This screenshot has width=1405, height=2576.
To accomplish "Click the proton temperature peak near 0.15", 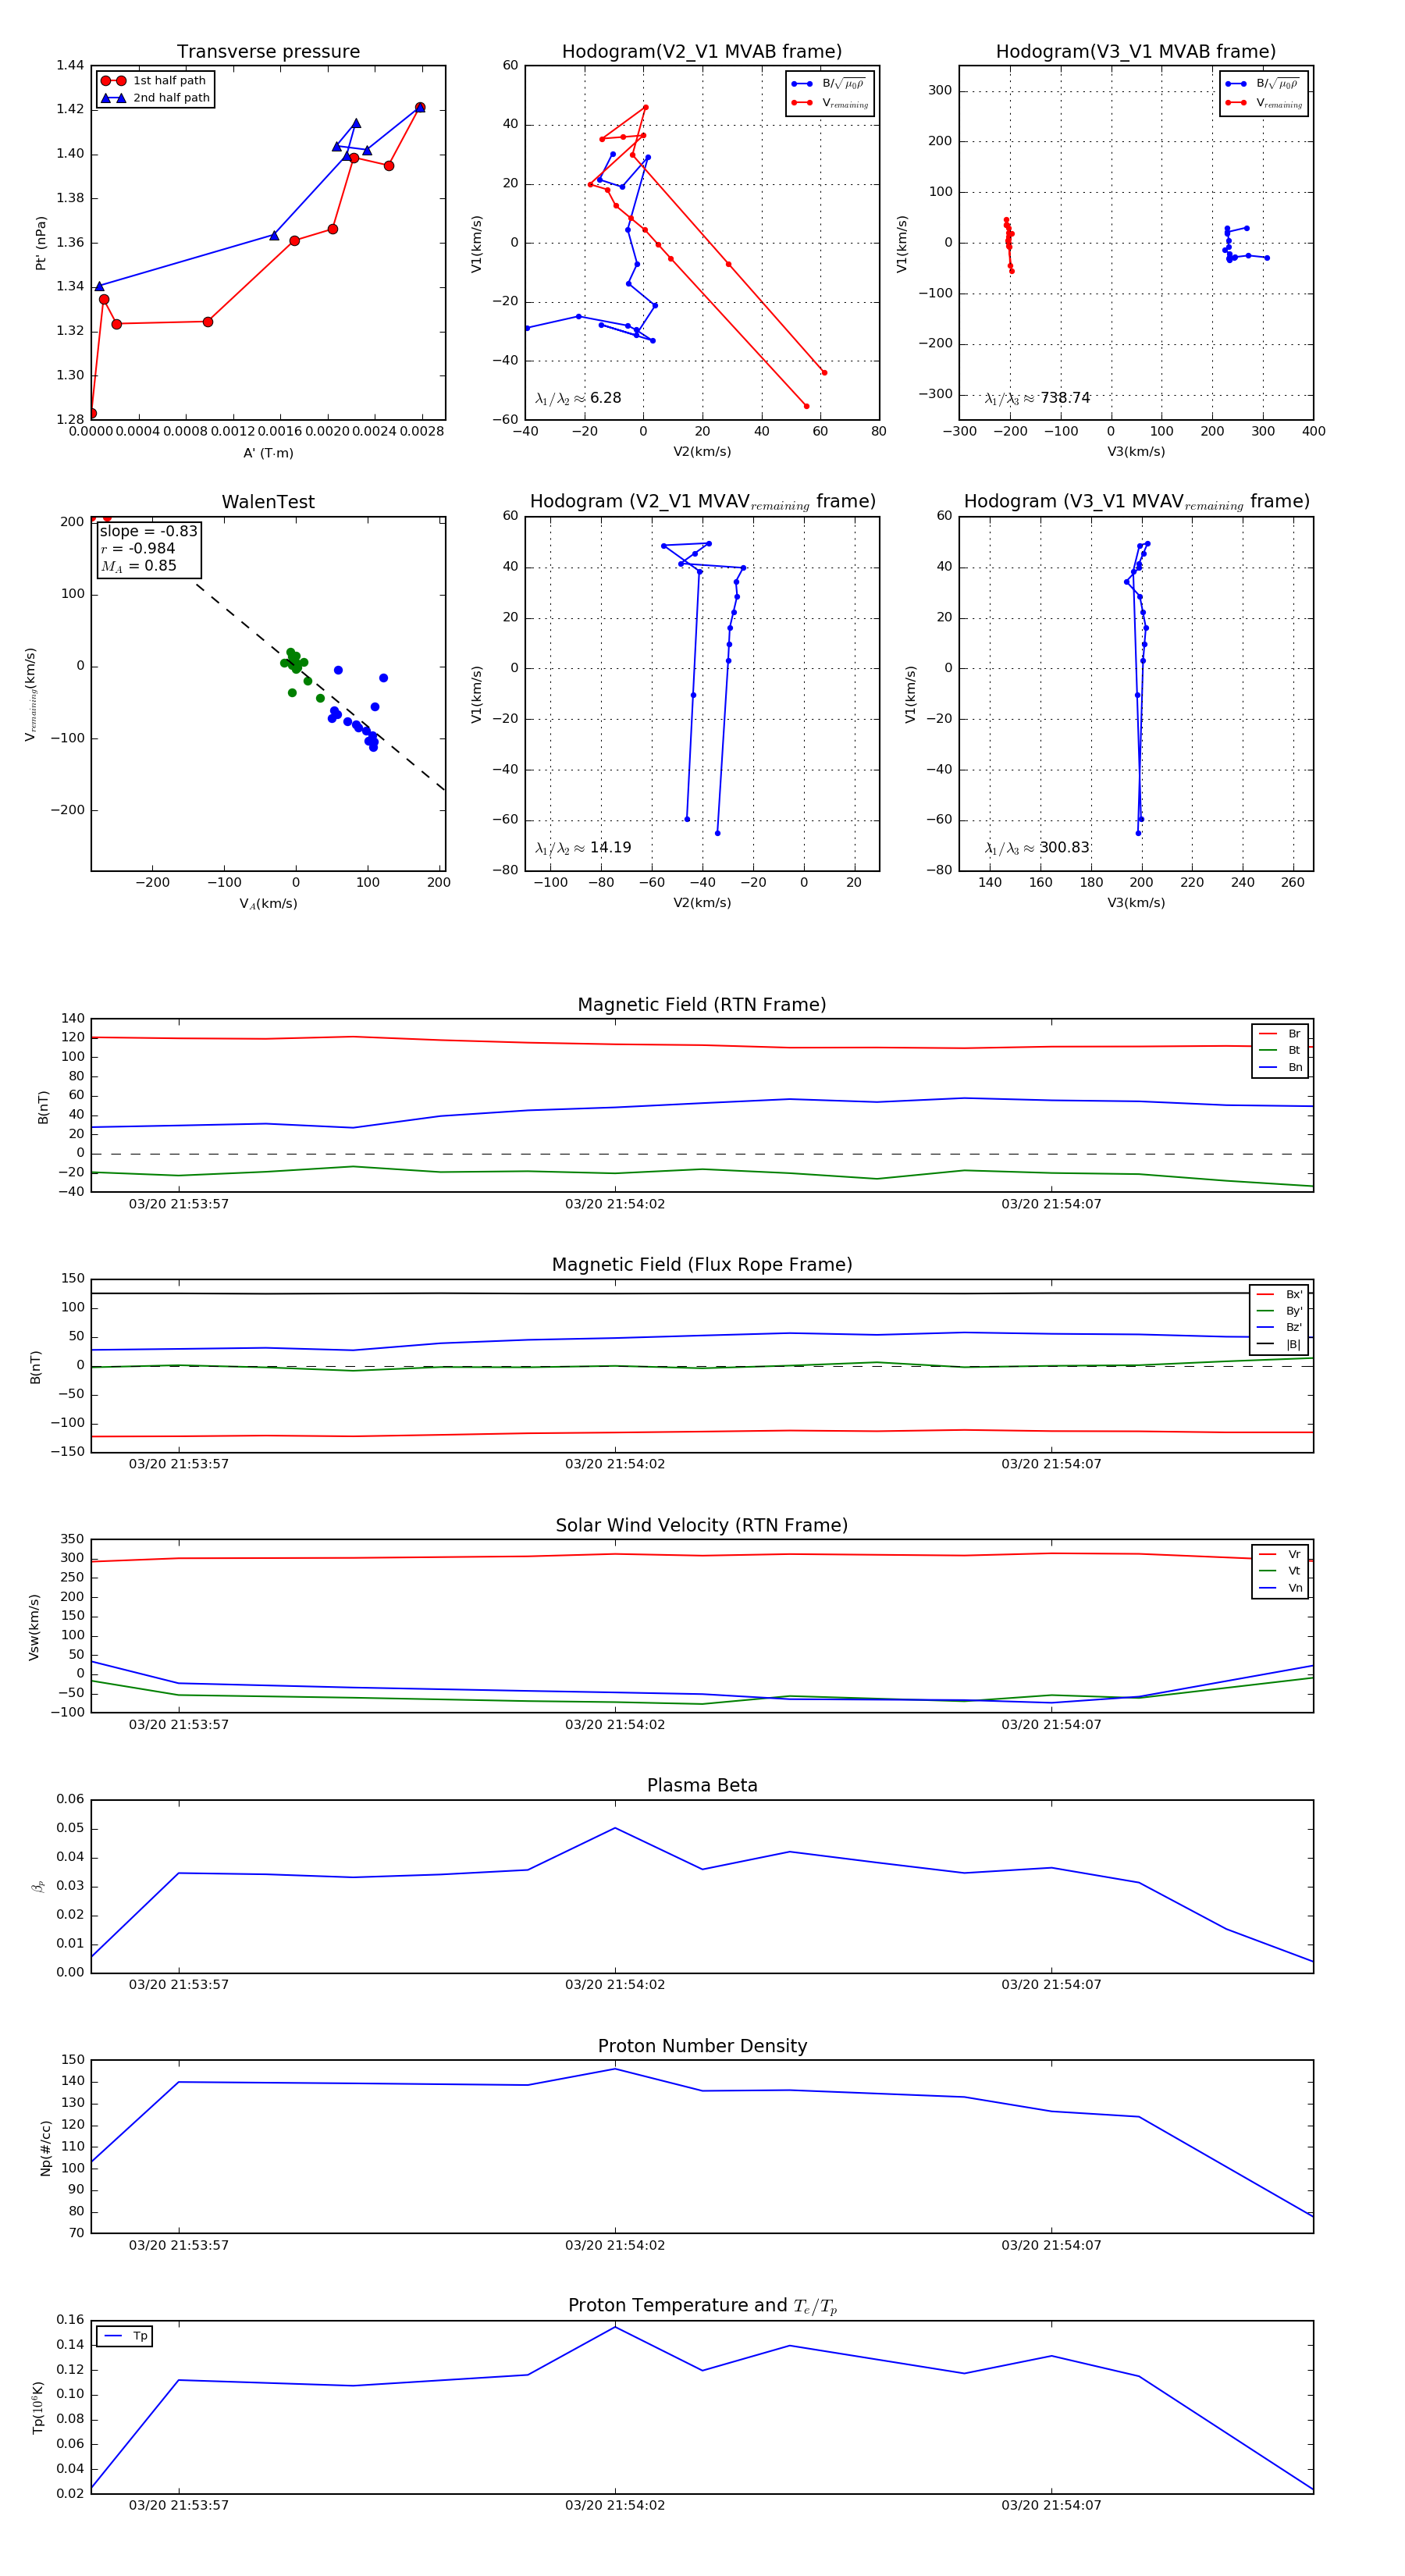I will point(615,2327).
